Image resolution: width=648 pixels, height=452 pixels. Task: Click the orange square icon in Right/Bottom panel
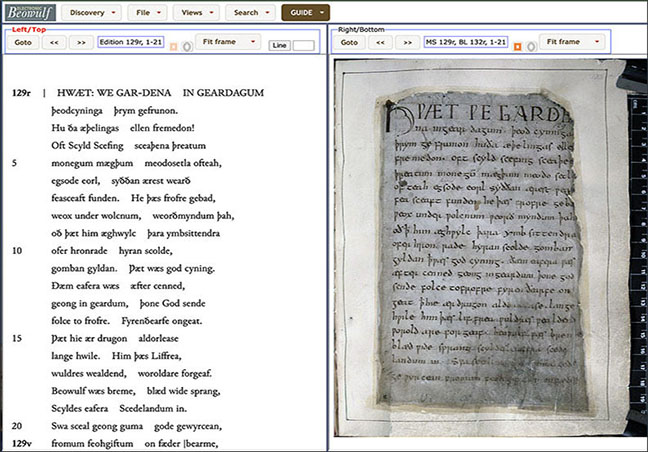517,47
